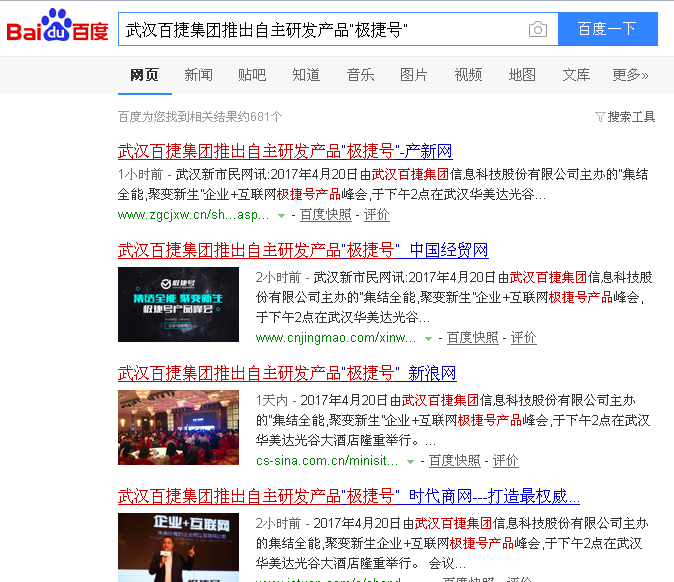The width and height of the screenshot is (674, 582).
Task: Open the 时代商网 result title link
Action: click(x=349, y=496)
